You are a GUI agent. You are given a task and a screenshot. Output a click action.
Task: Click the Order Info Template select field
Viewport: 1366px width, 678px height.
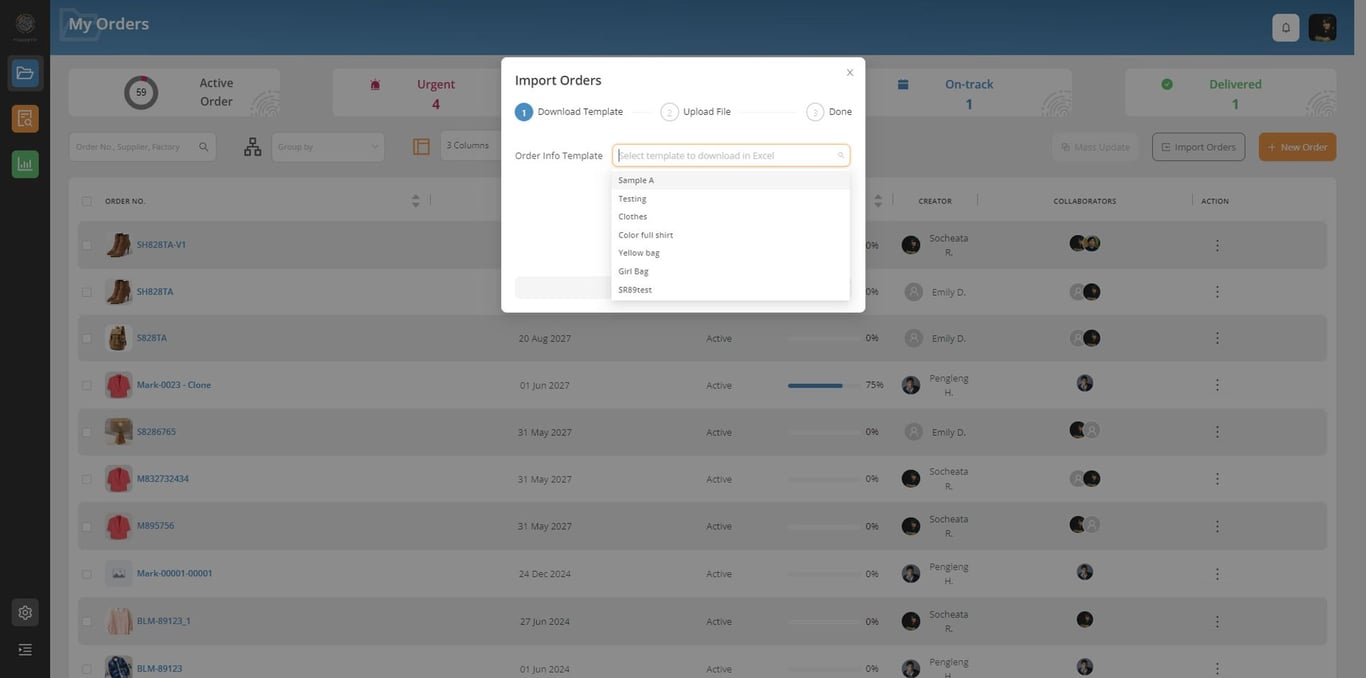731,155
